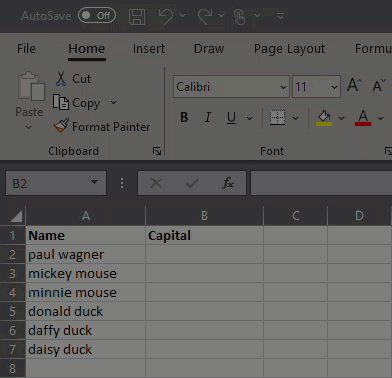Click the Touch/Mouse Mode hand icon

(239, 17)
